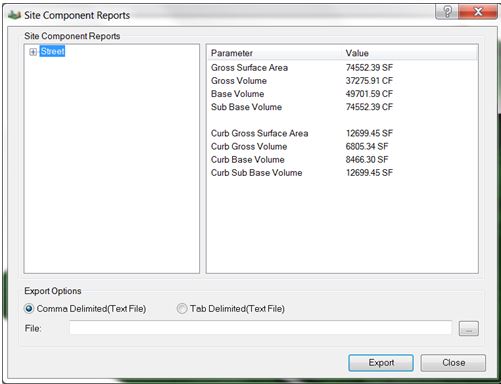Click the Close button

[453, 363]
